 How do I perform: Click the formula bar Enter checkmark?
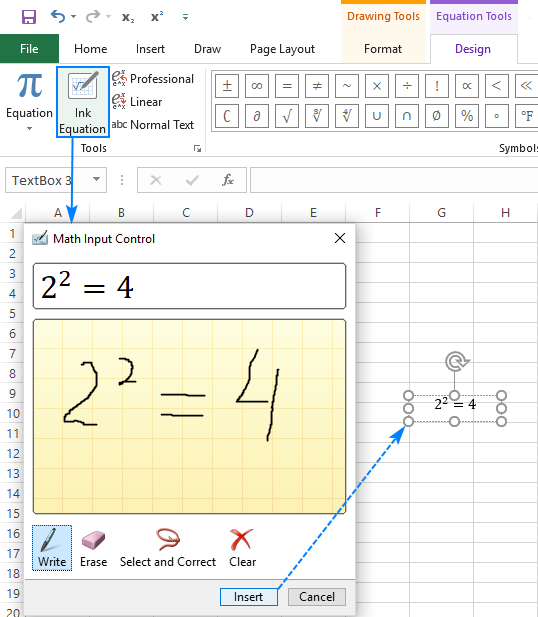192,180
